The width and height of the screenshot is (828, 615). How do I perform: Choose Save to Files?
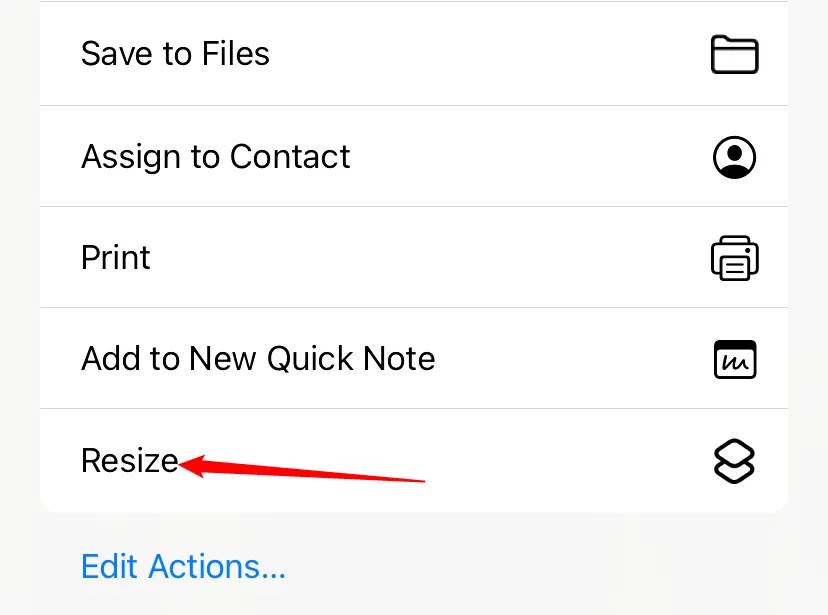[175, 54]
